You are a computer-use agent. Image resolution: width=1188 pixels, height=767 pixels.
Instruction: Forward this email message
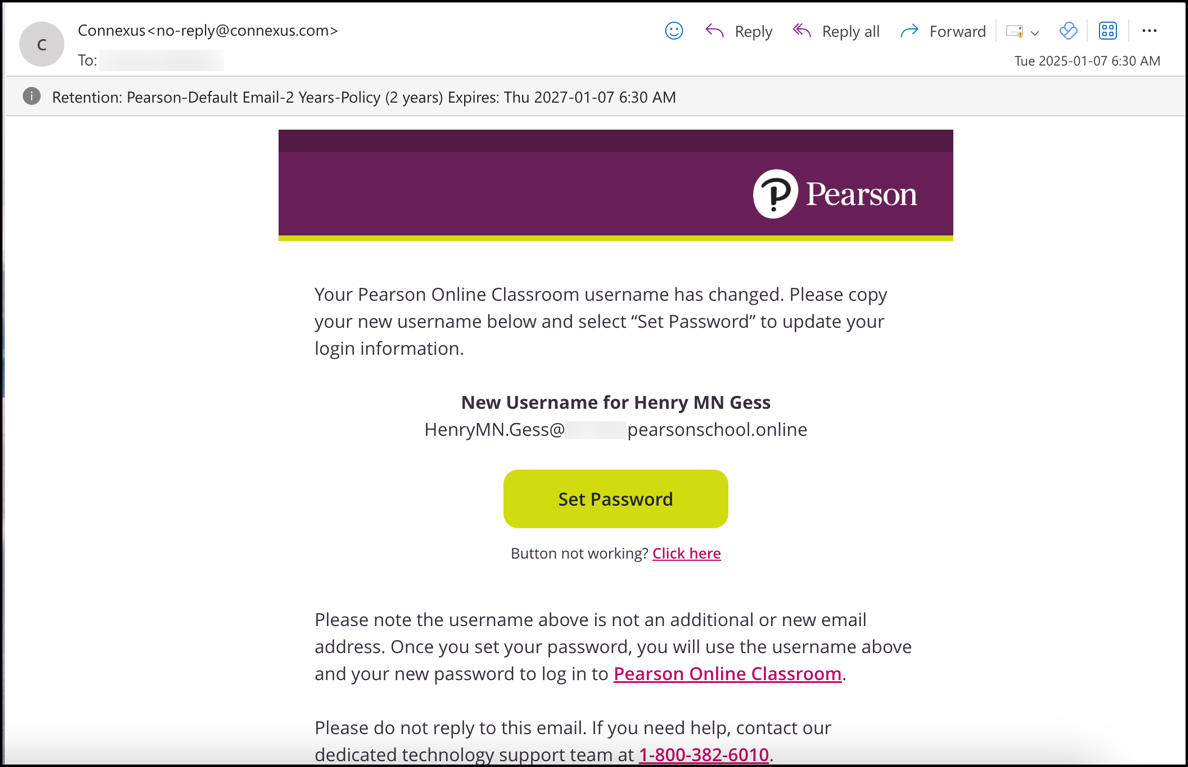pyautogui.click(x=943, y=31)
